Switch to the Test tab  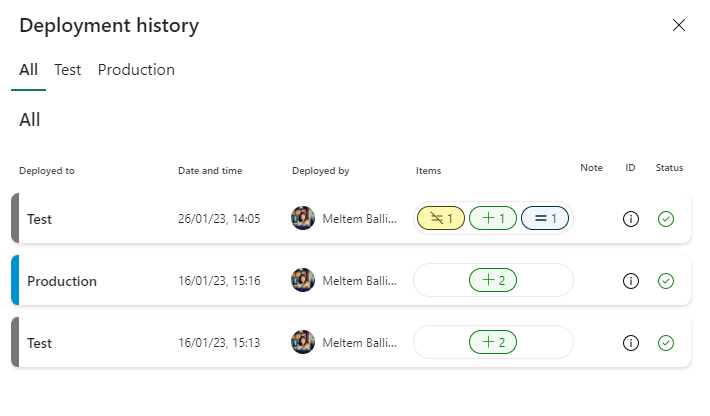pos(68,70)
